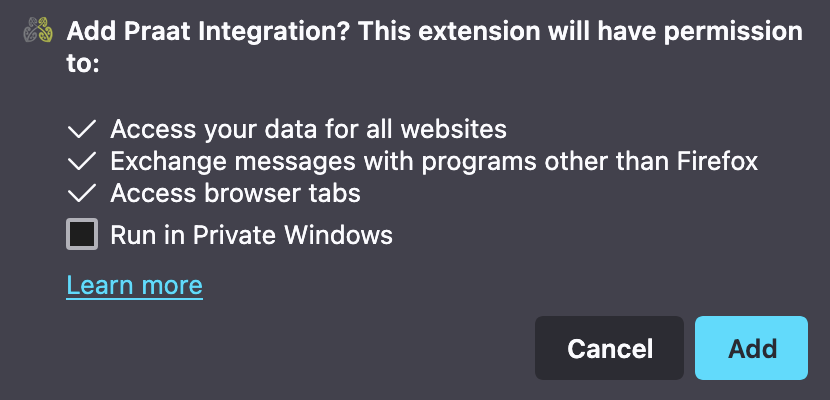This screenshot has width=830, height=400.
Task: Click the Add Praat Integration heading text
Action: click(434, 48)
